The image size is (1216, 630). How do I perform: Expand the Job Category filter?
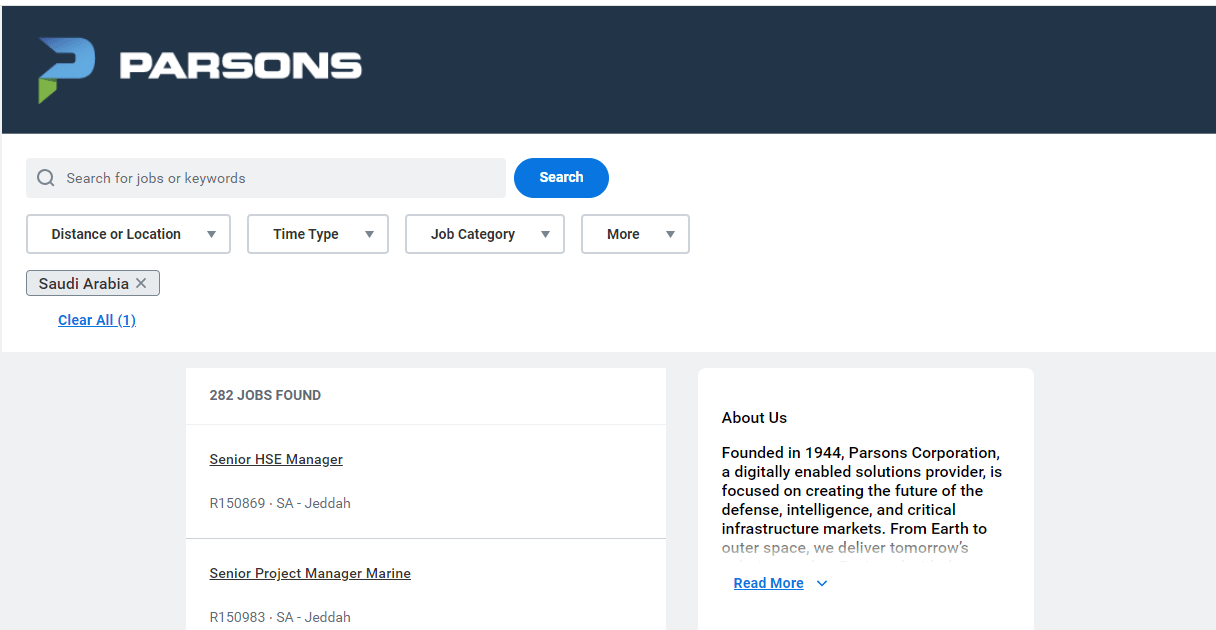(485, 234)
